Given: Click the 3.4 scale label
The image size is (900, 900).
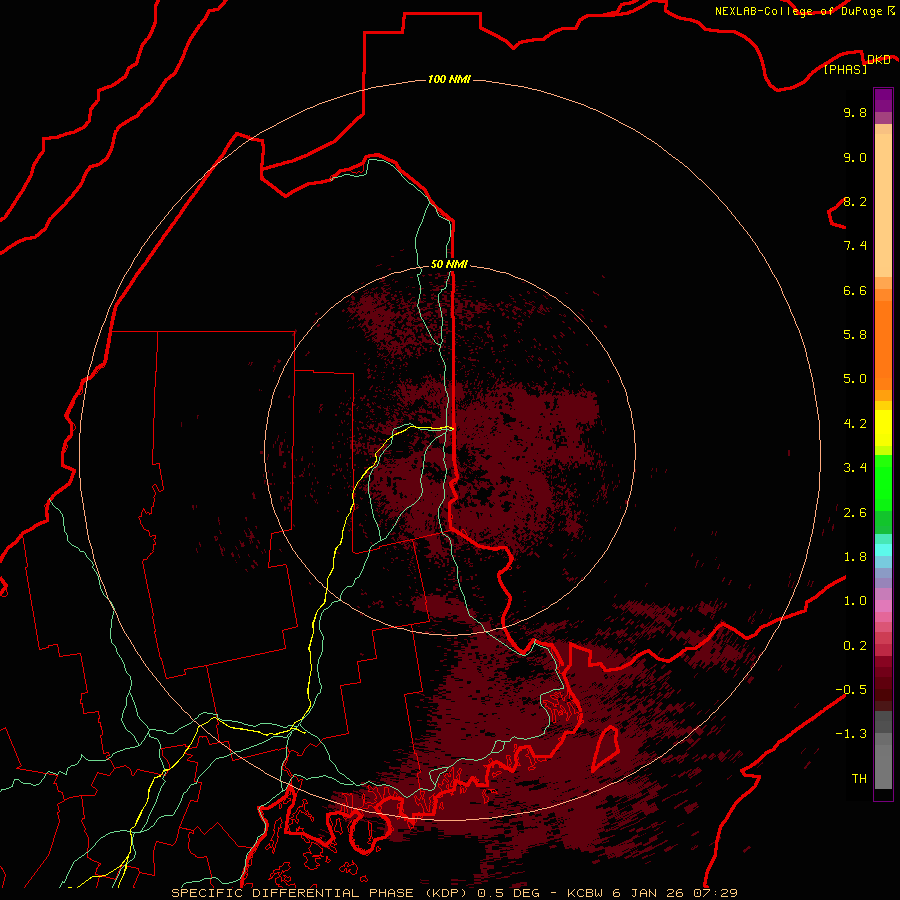Looking at the screenshot, I should (x=855, y=468).
